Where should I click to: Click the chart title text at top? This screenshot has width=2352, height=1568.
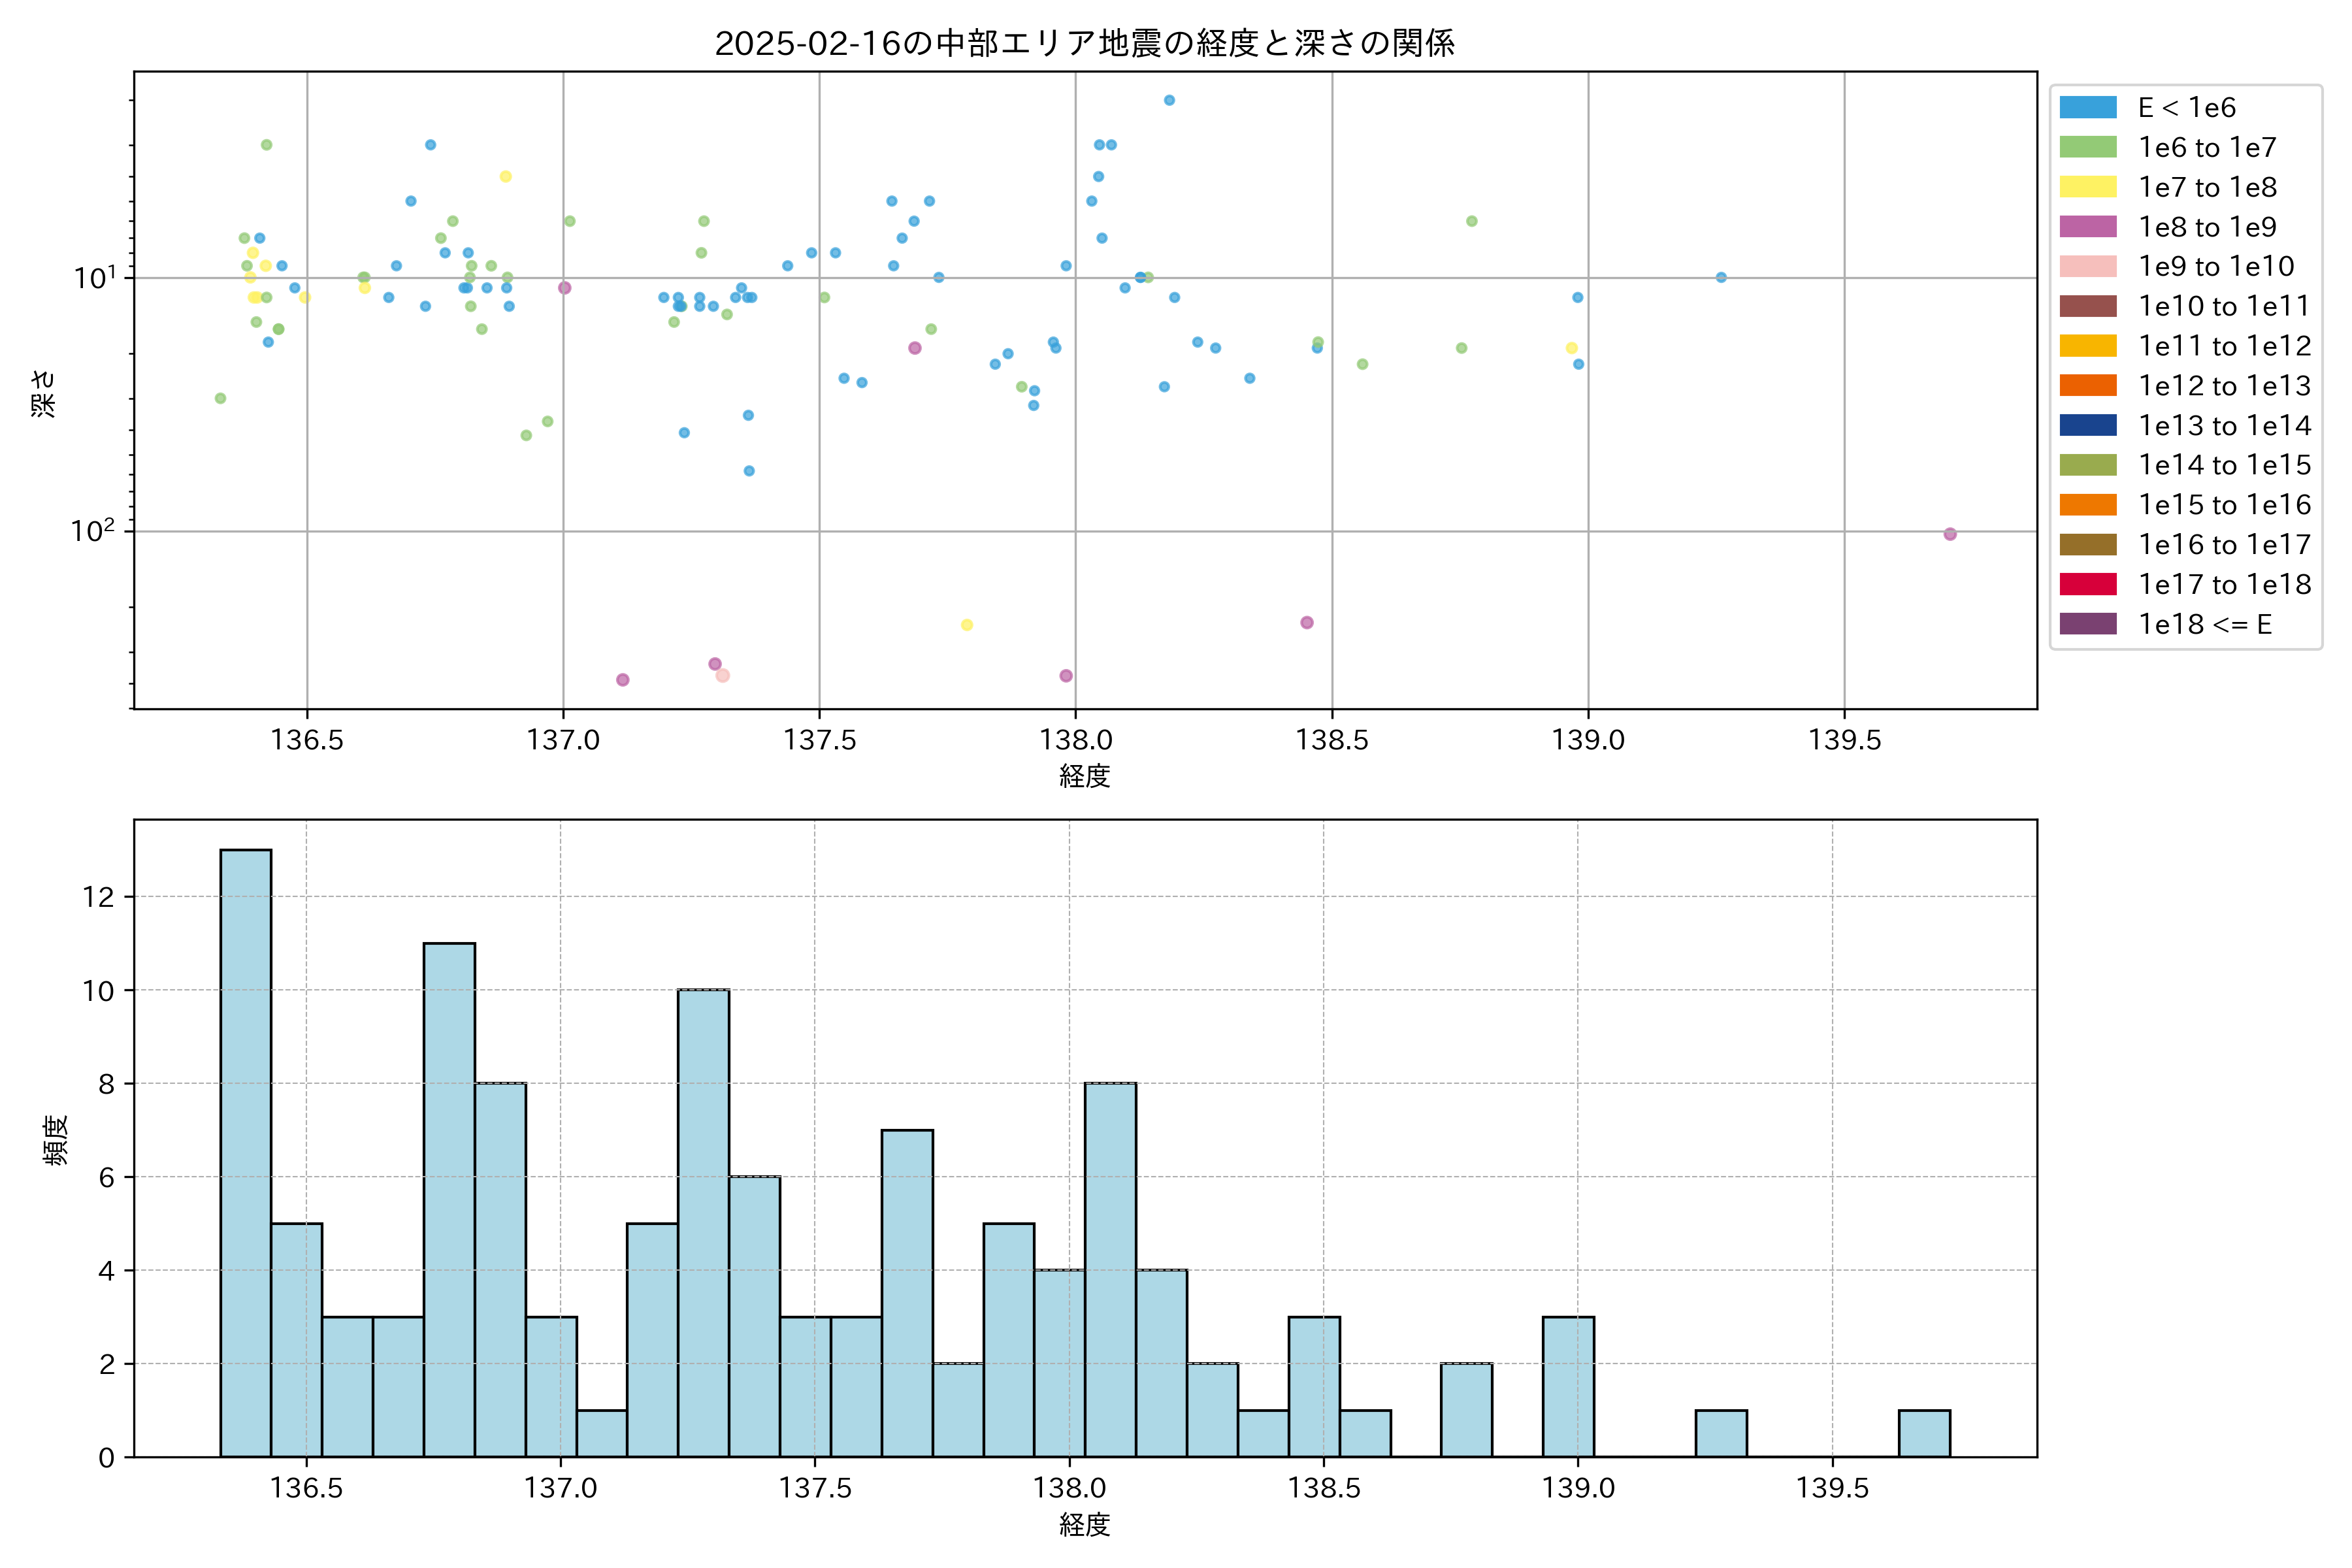pyautogui.click(x=1084, y=43)
